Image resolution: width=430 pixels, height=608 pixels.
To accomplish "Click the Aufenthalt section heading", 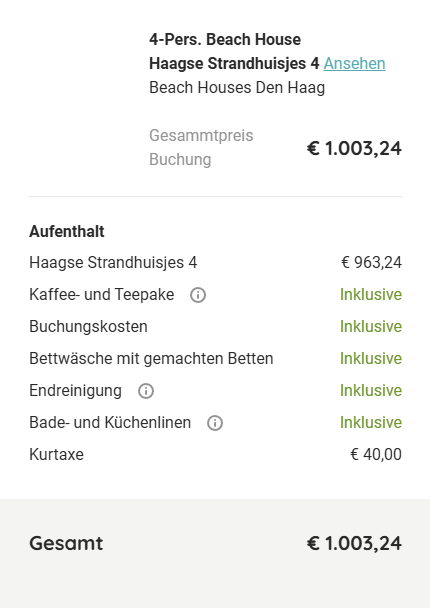I will click(x=67, y=231).
